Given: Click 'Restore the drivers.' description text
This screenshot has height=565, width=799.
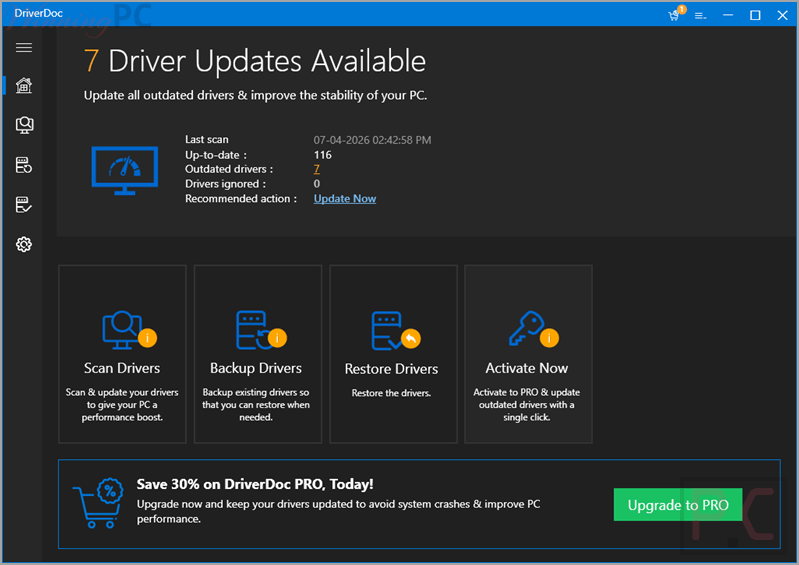Looking at the screenshot, I should 391,393.
